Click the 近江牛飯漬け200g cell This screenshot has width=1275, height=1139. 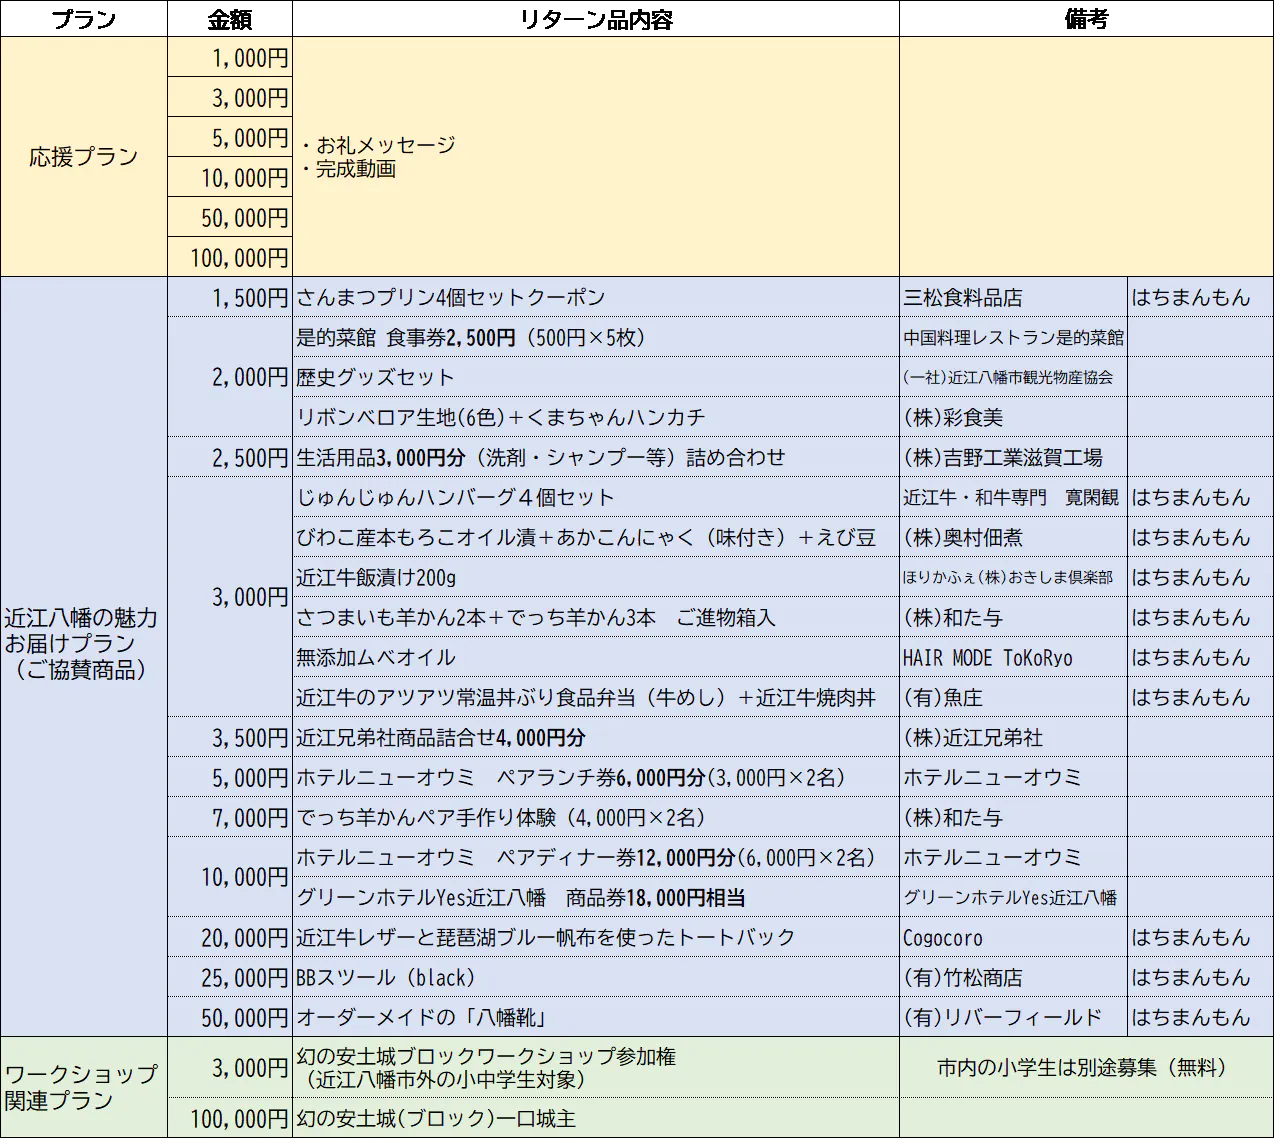(596, 577)
